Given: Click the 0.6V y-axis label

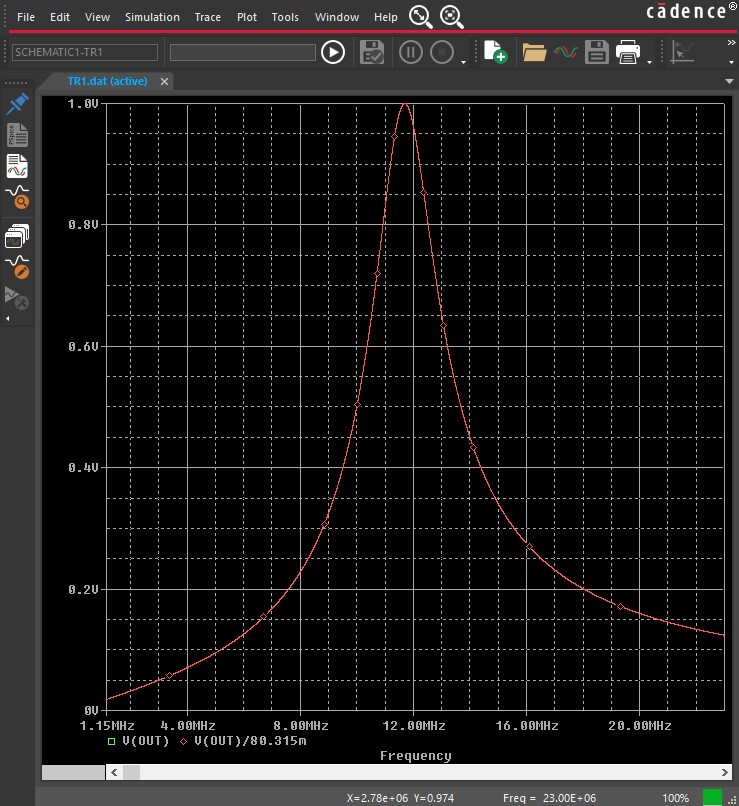Looking at the screenshot, I should click(x=83, y=346).
